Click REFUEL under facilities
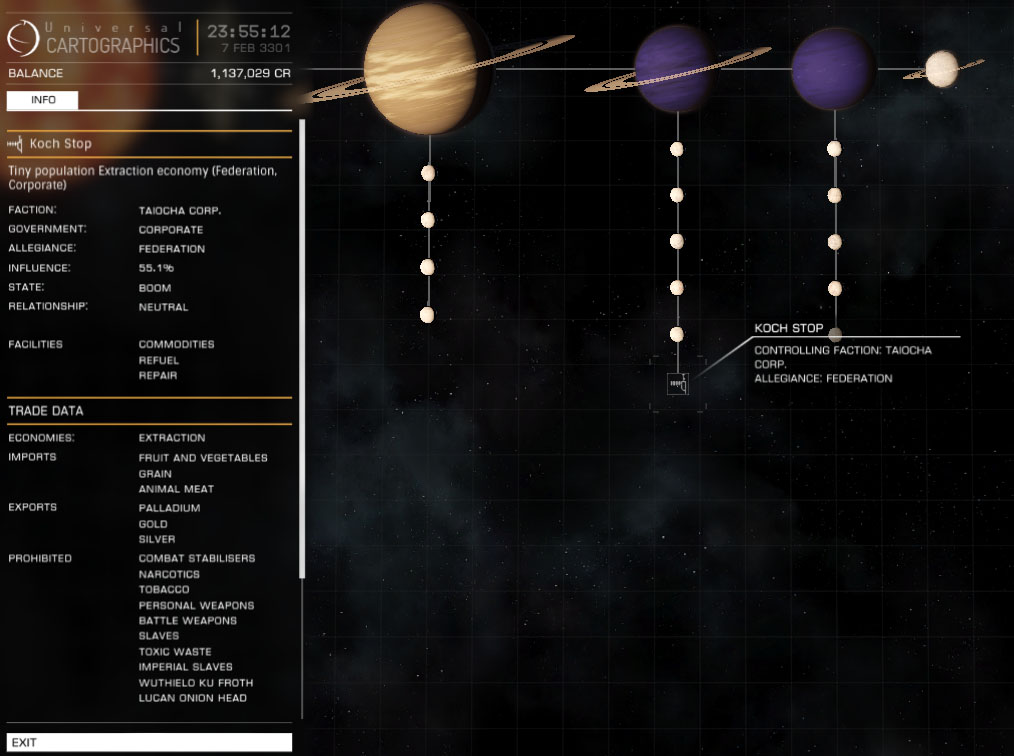Viewport: 1014px width, 756px height. tap(158, 360)
